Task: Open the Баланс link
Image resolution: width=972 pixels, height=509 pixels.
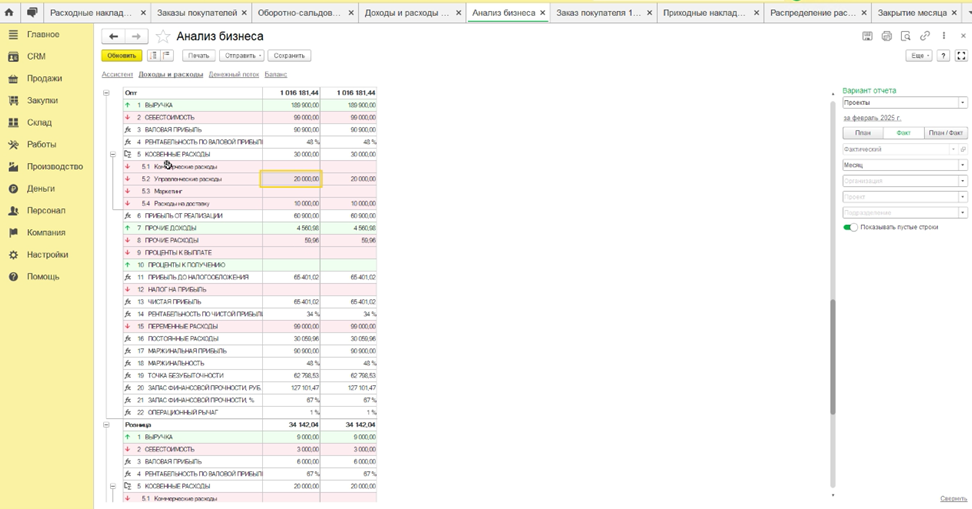Action: click(276, 74)
